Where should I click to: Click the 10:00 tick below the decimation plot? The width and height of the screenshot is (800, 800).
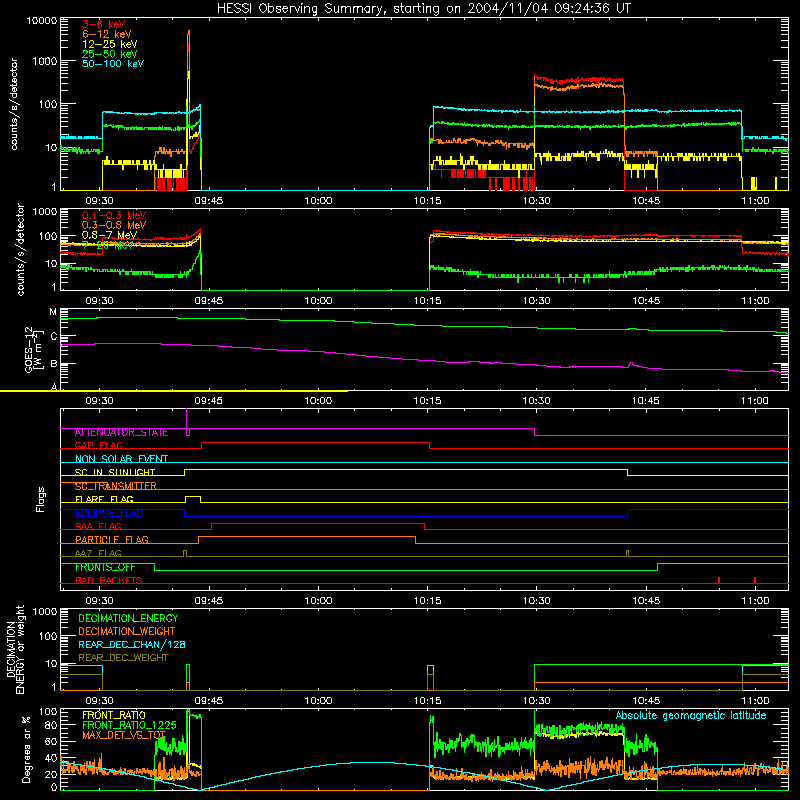(318, 701)
